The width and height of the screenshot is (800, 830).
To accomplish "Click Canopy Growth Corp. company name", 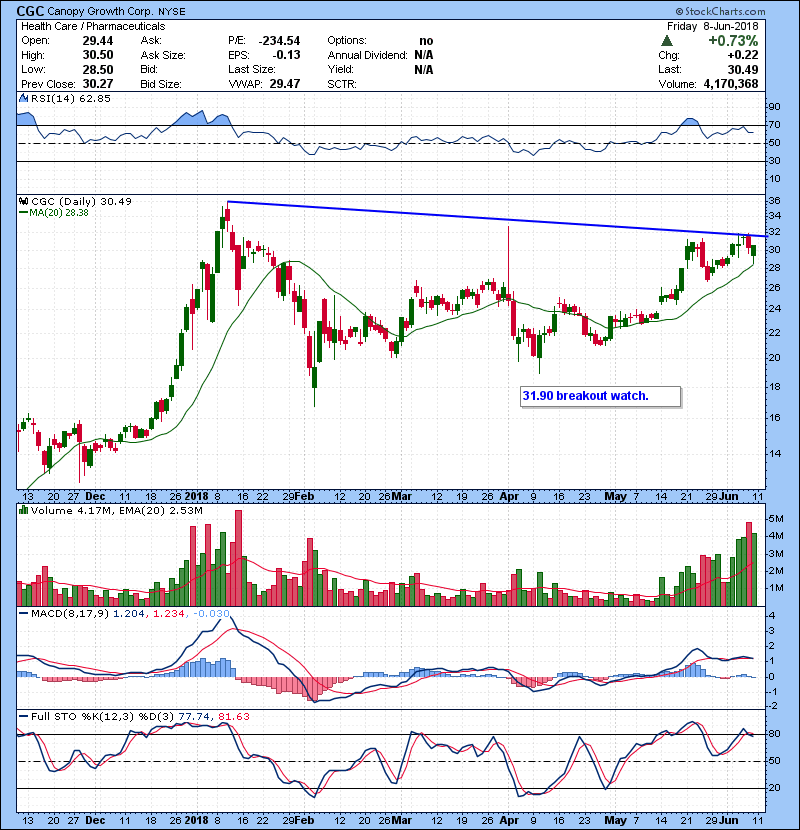I will click(101, 11).
